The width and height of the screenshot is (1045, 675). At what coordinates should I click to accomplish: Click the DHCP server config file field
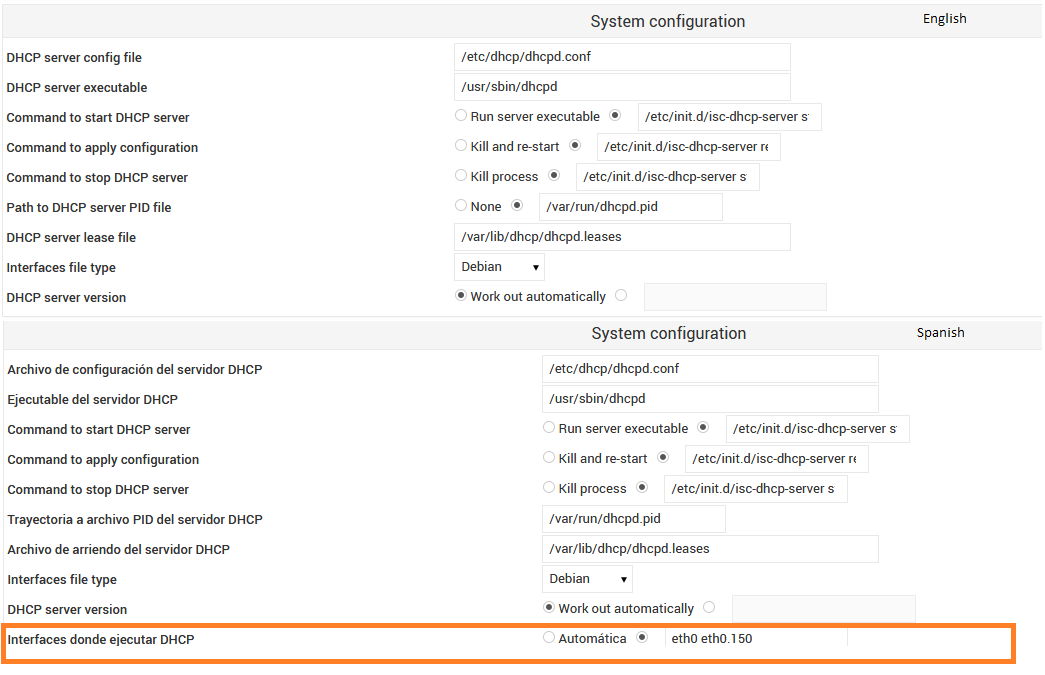(622, 56)
